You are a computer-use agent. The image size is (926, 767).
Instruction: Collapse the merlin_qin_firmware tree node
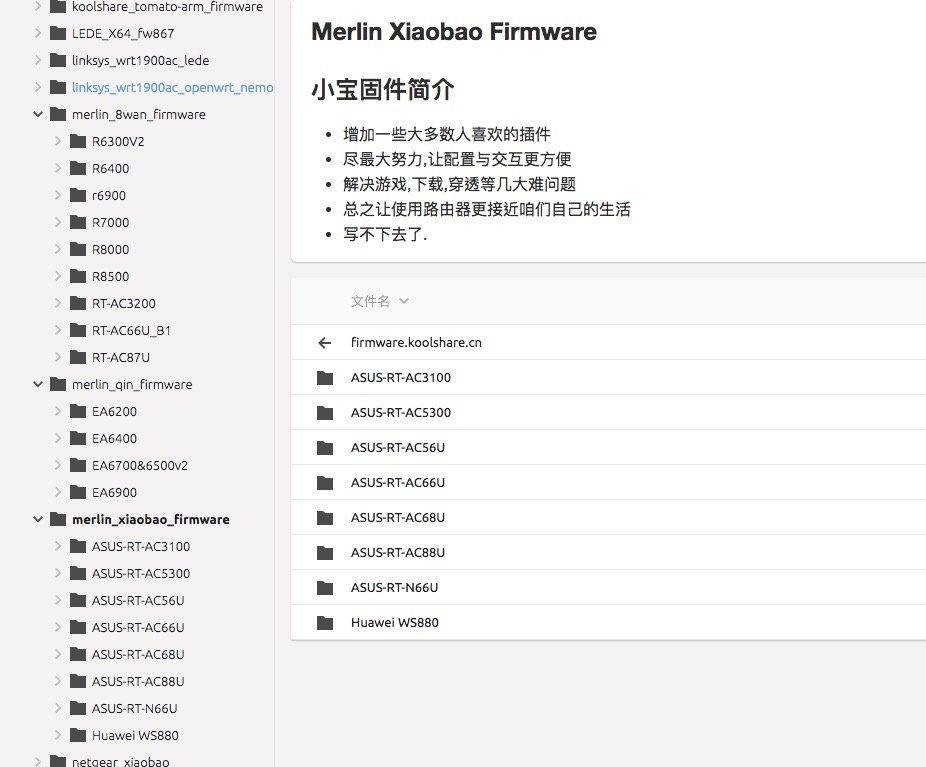pos(38,384)
